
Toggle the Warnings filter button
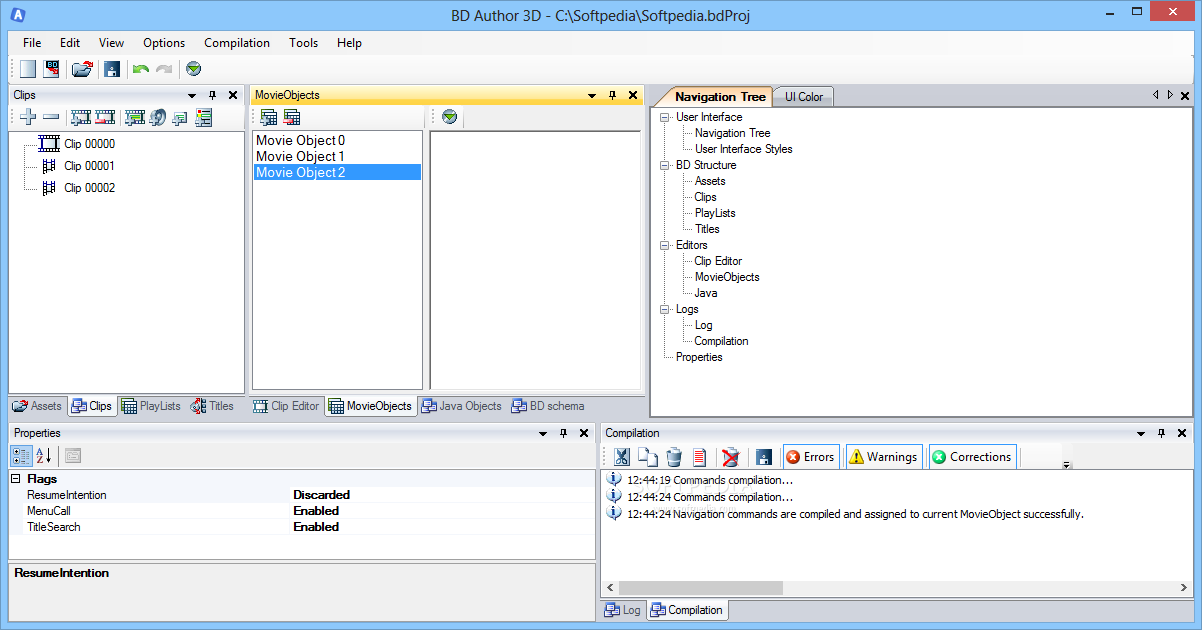click(882, 457)
